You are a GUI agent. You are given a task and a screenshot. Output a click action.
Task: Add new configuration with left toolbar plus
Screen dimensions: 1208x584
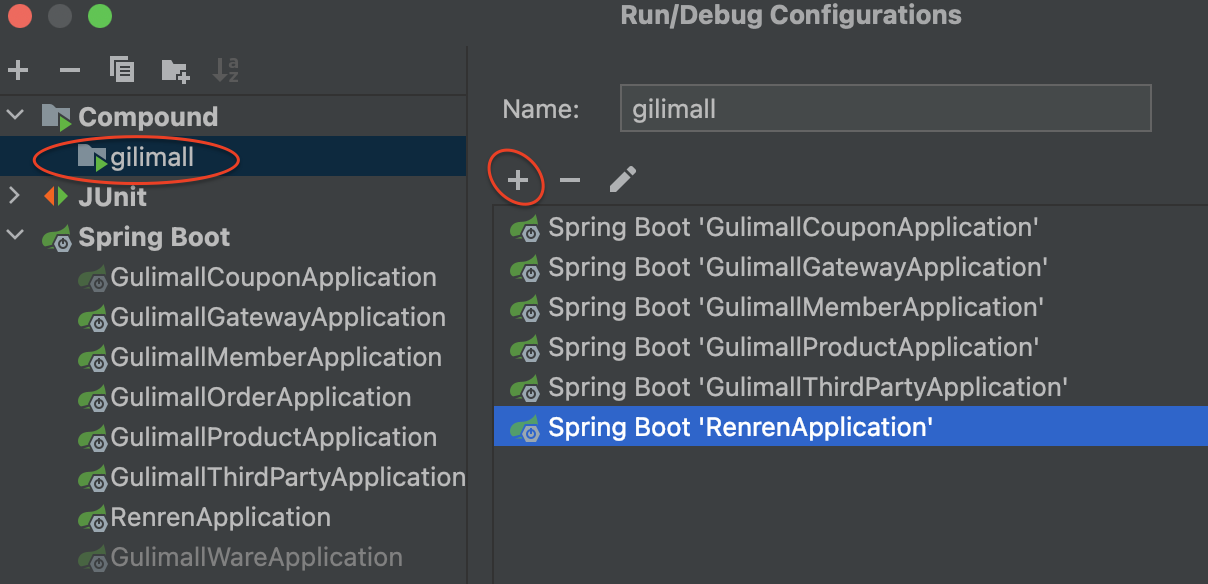click(x=18, y=70)
